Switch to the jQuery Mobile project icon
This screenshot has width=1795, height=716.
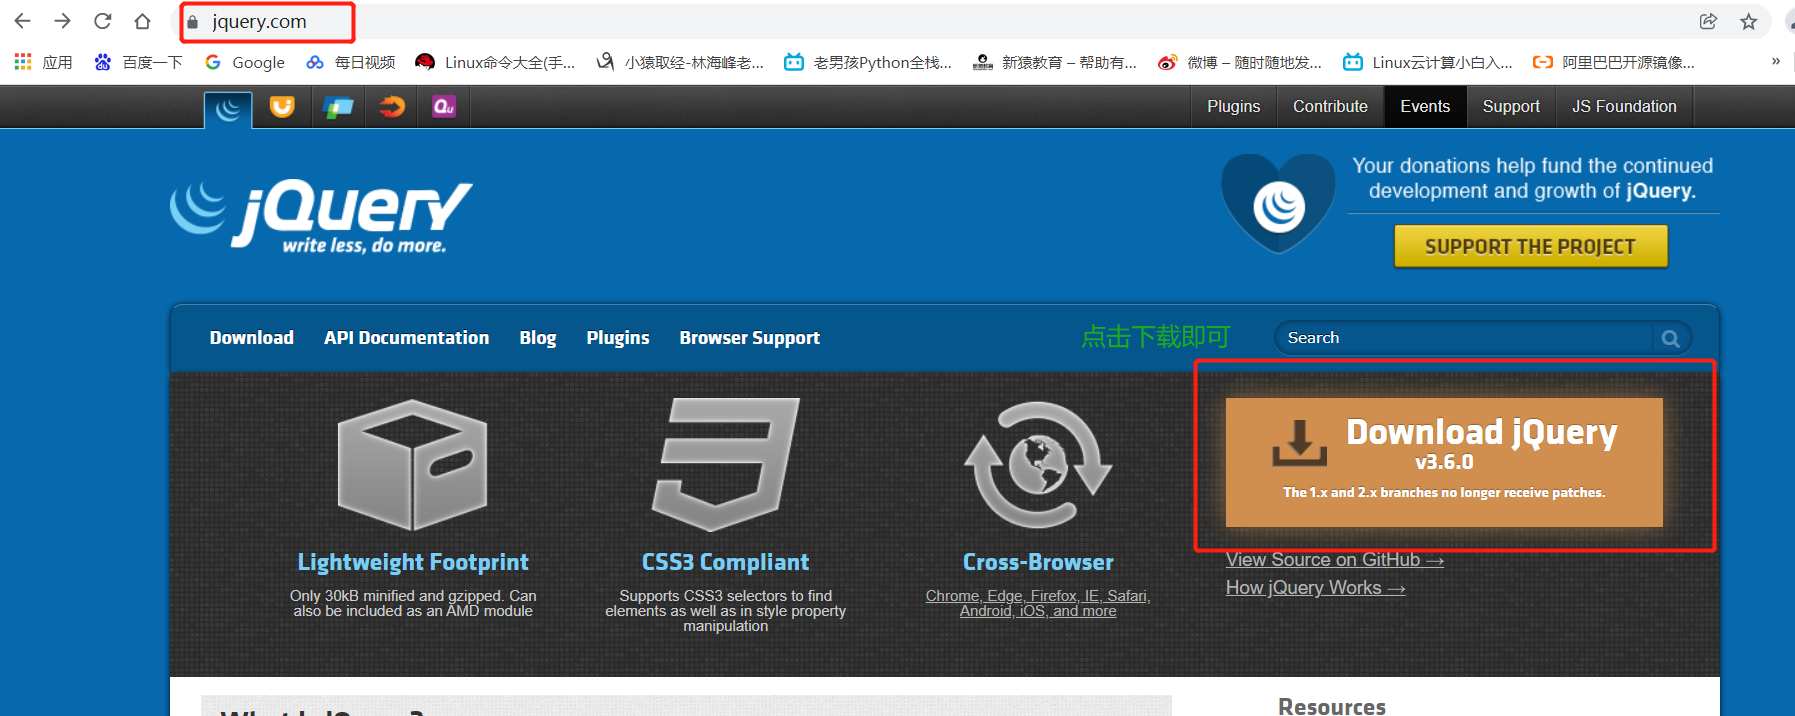point(338,106)
